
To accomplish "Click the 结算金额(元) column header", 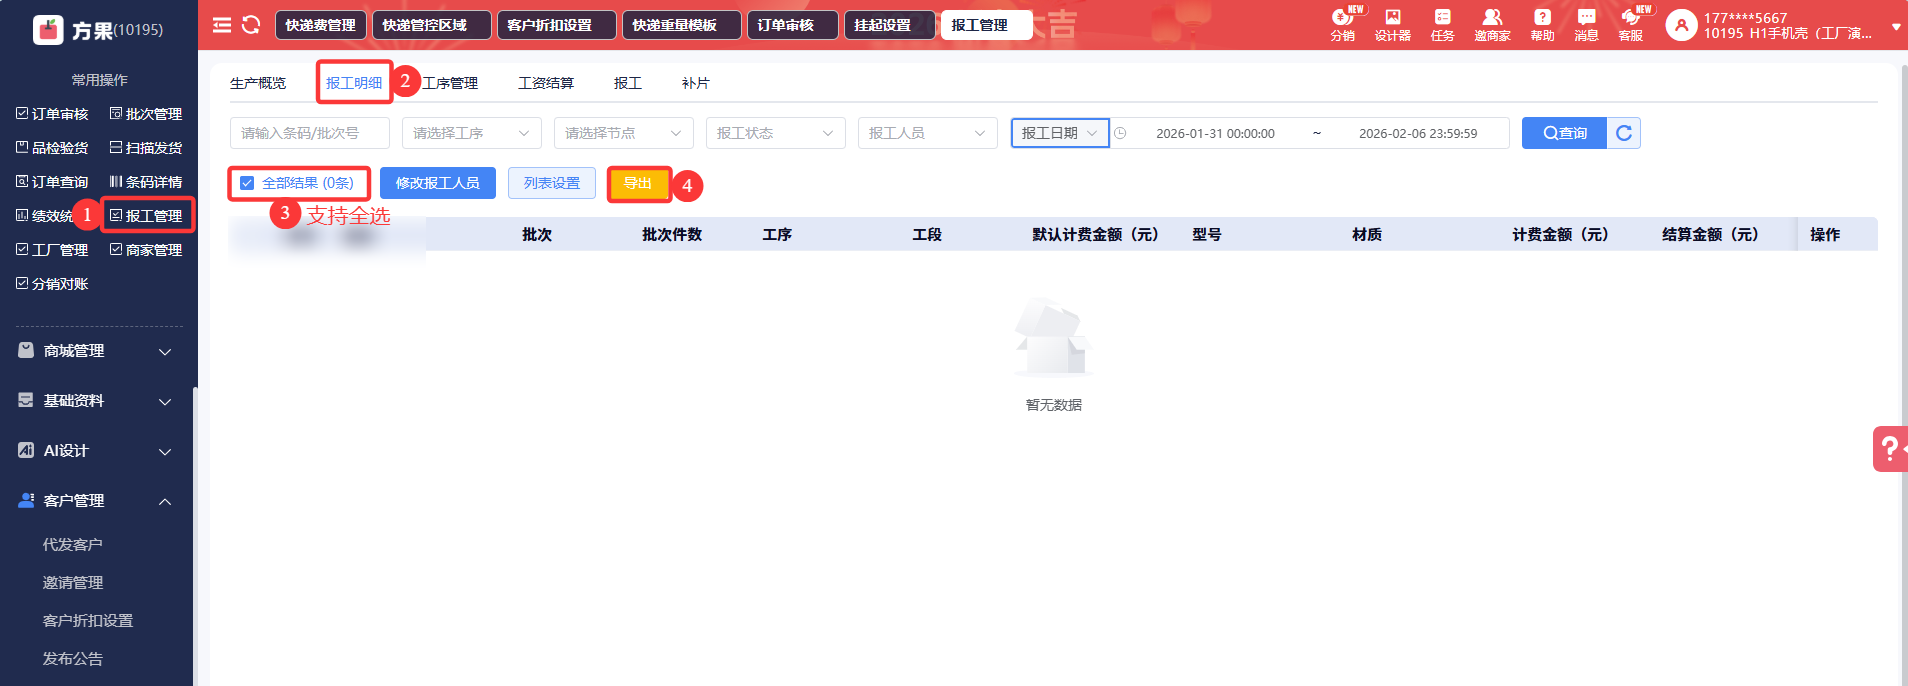I will [1710, 234].
